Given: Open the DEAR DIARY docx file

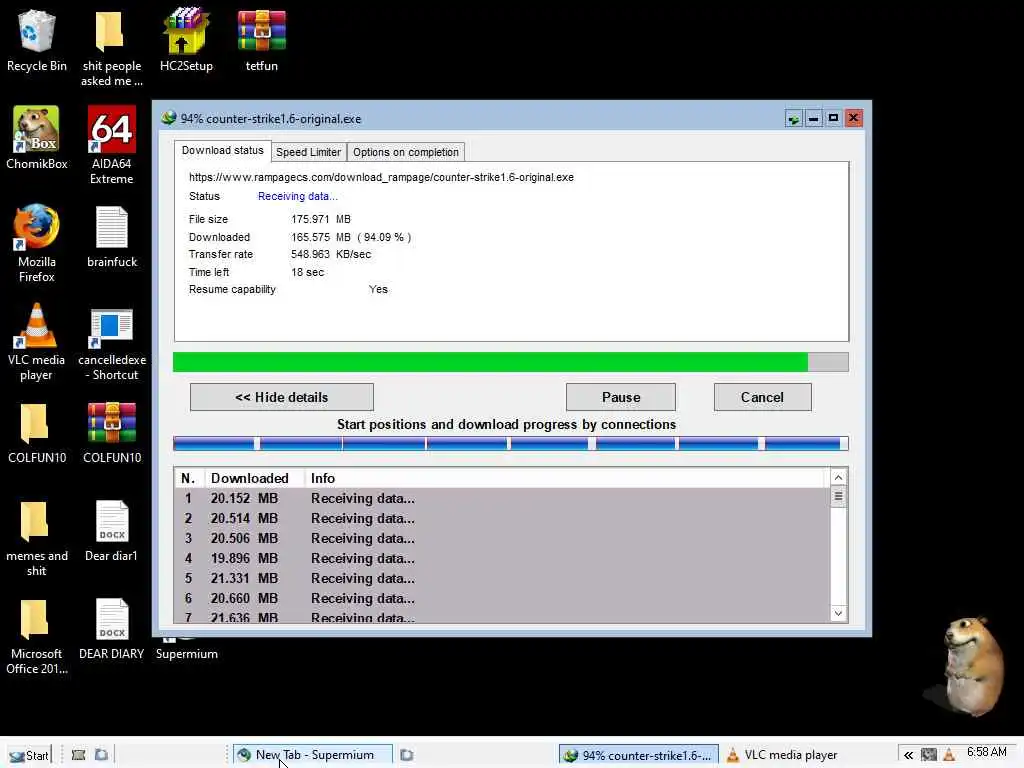Looking at the screenshot, I should click(x=112, y=629).
